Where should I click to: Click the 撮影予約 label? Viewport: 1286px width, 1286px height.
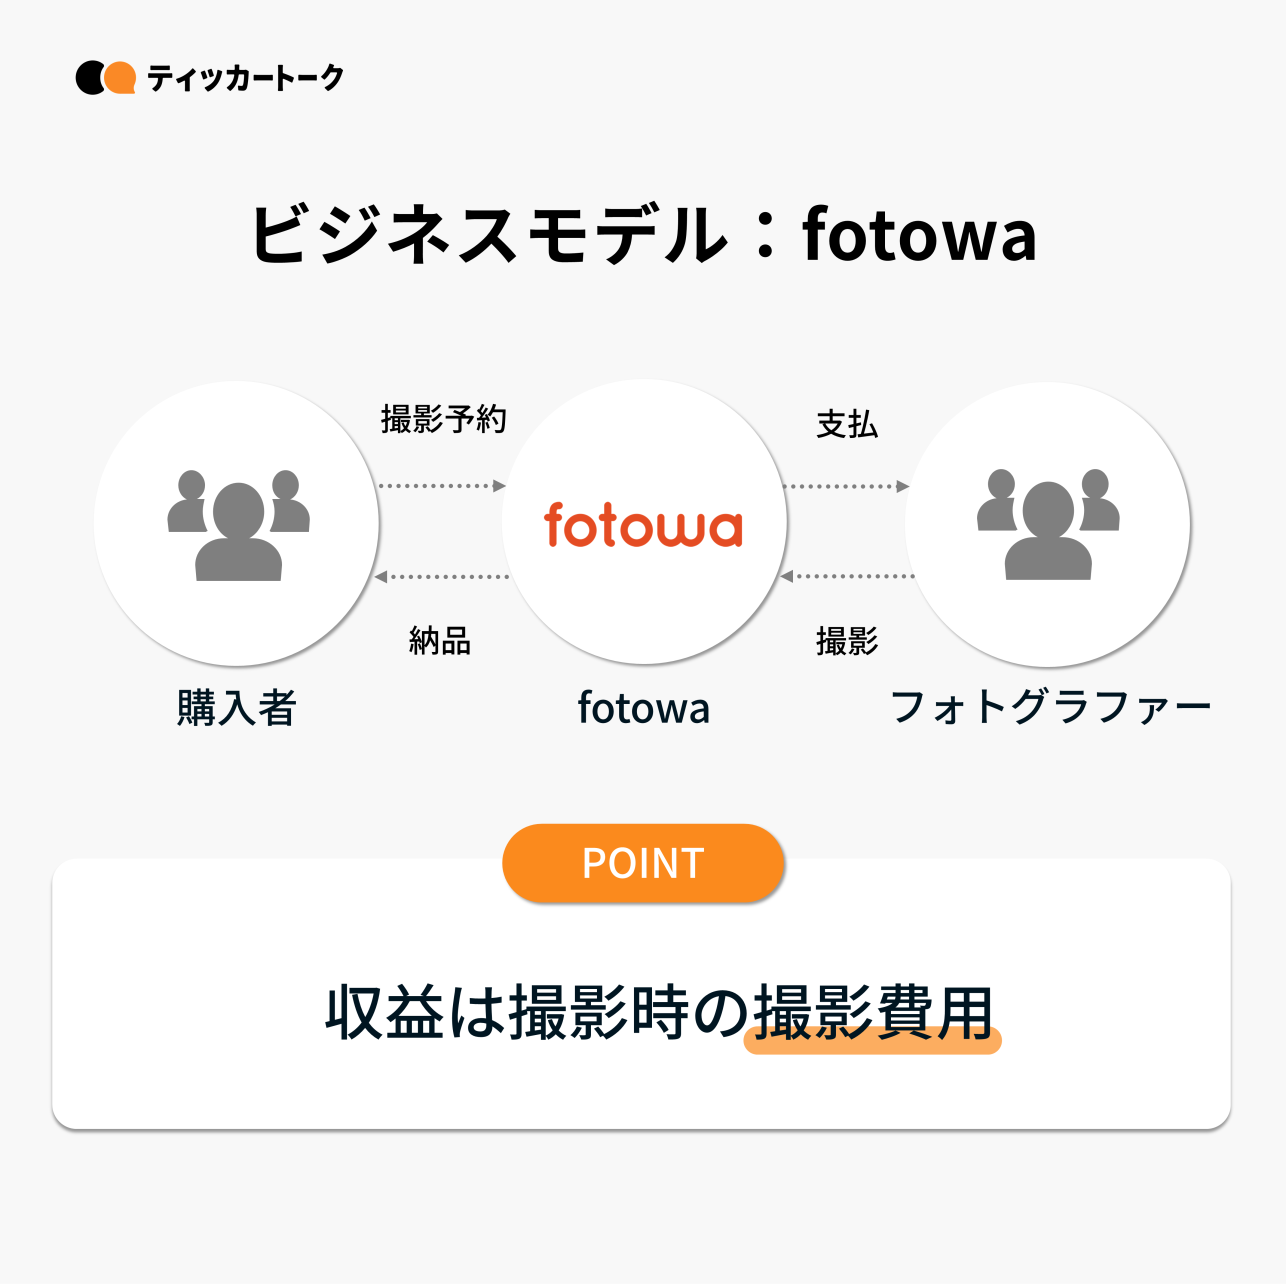click(x=444, y=419)
